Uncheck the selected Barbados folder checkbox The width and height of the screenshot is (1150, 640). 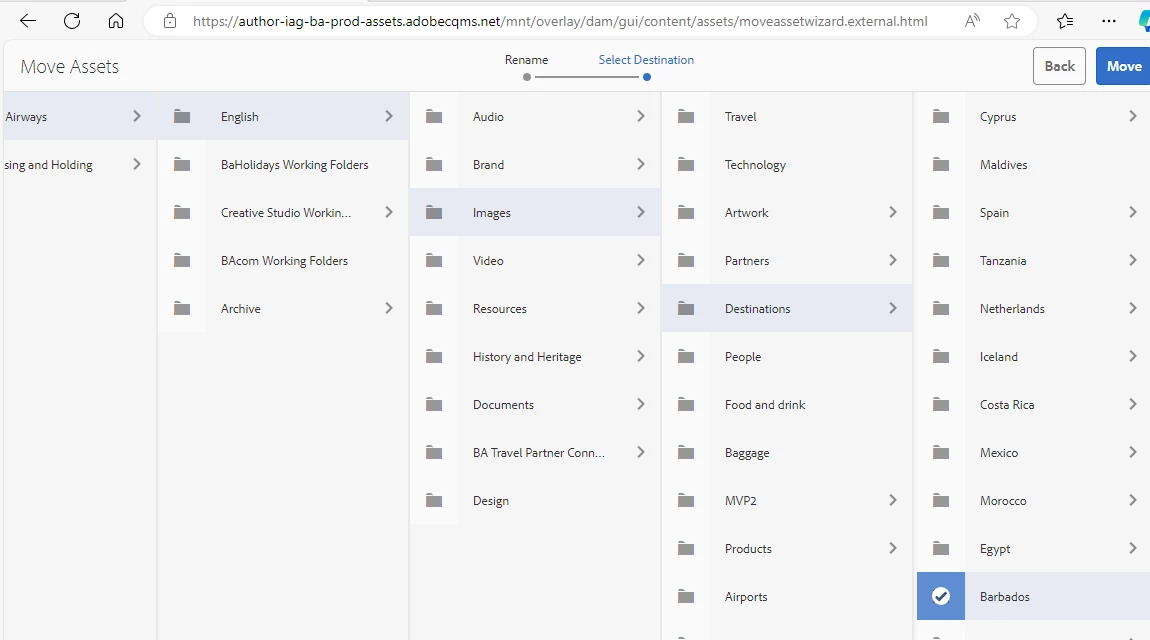(941, 597)
